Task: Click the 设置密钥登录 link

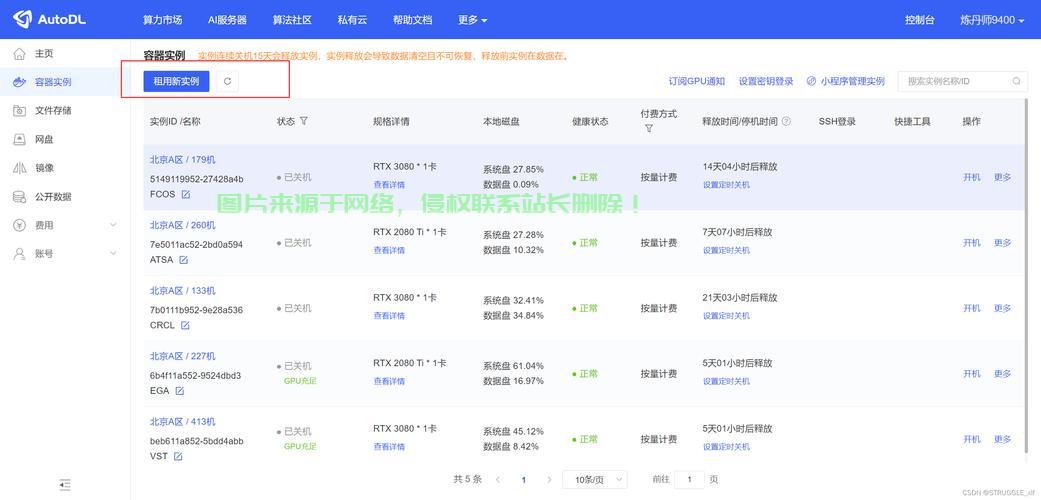Action: tap(766, 81)
